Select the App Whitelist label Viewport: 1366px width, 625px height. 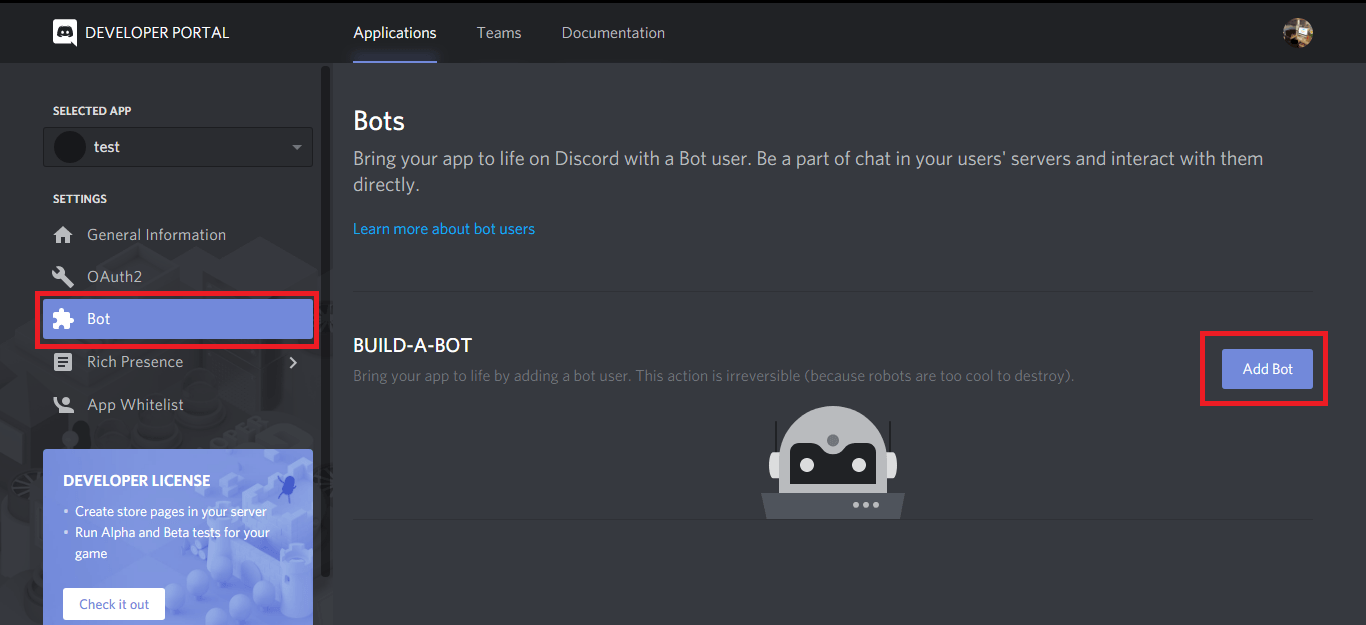pos(135,405)
